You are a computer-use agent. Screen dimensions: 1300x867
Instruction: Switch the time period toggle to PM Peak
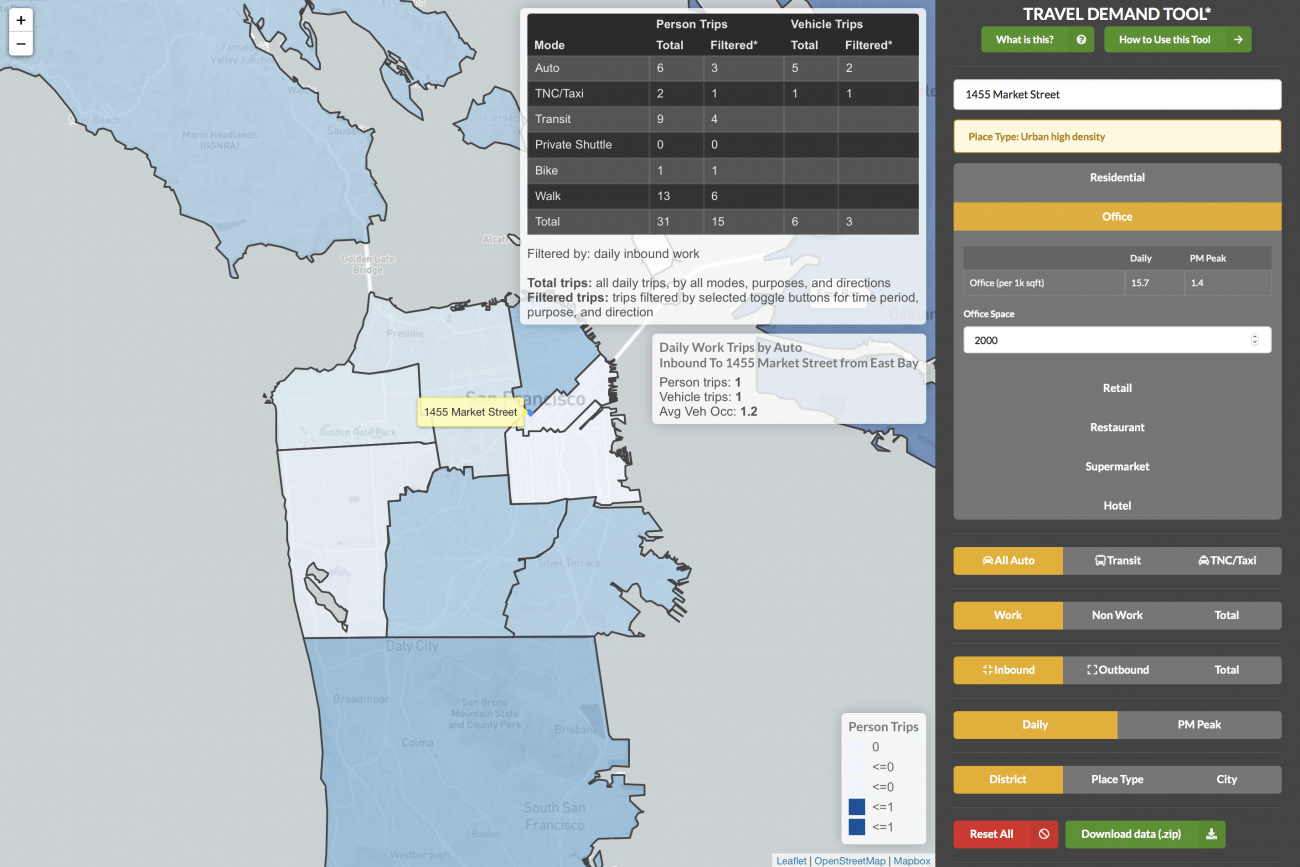tap(1199, 724)
